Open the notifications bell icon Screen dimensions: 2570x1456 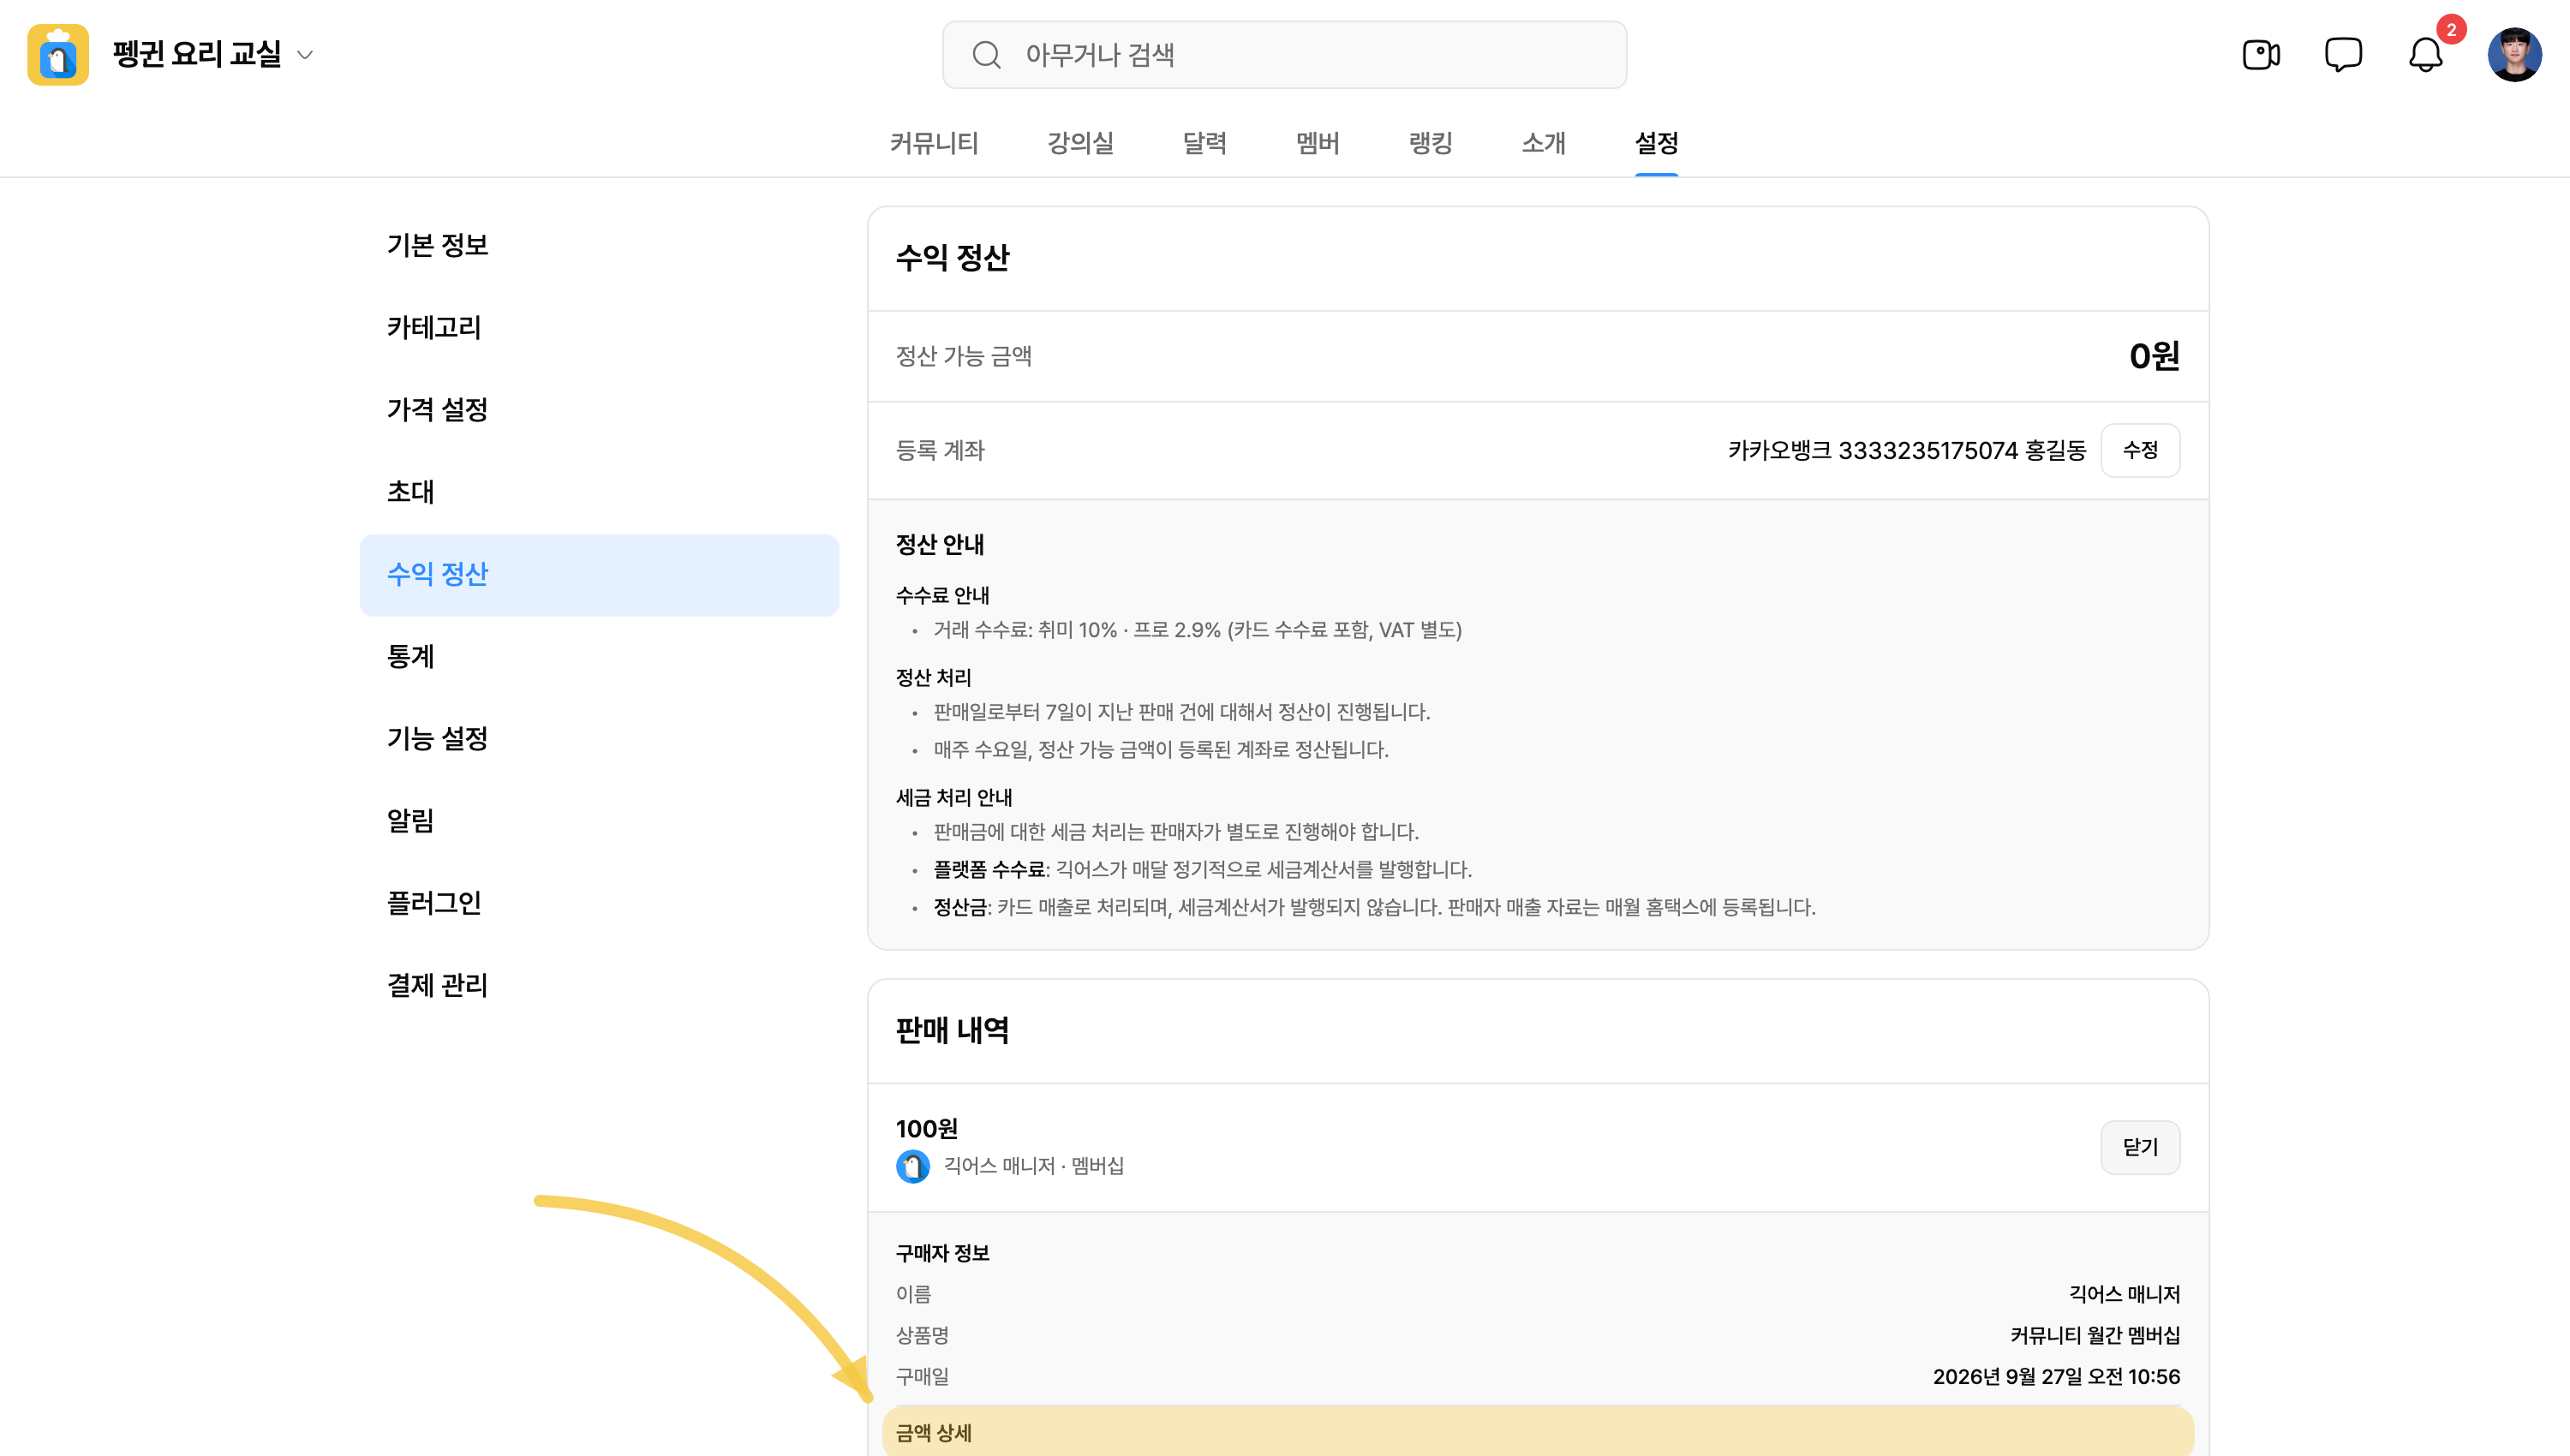(2425, 55)
